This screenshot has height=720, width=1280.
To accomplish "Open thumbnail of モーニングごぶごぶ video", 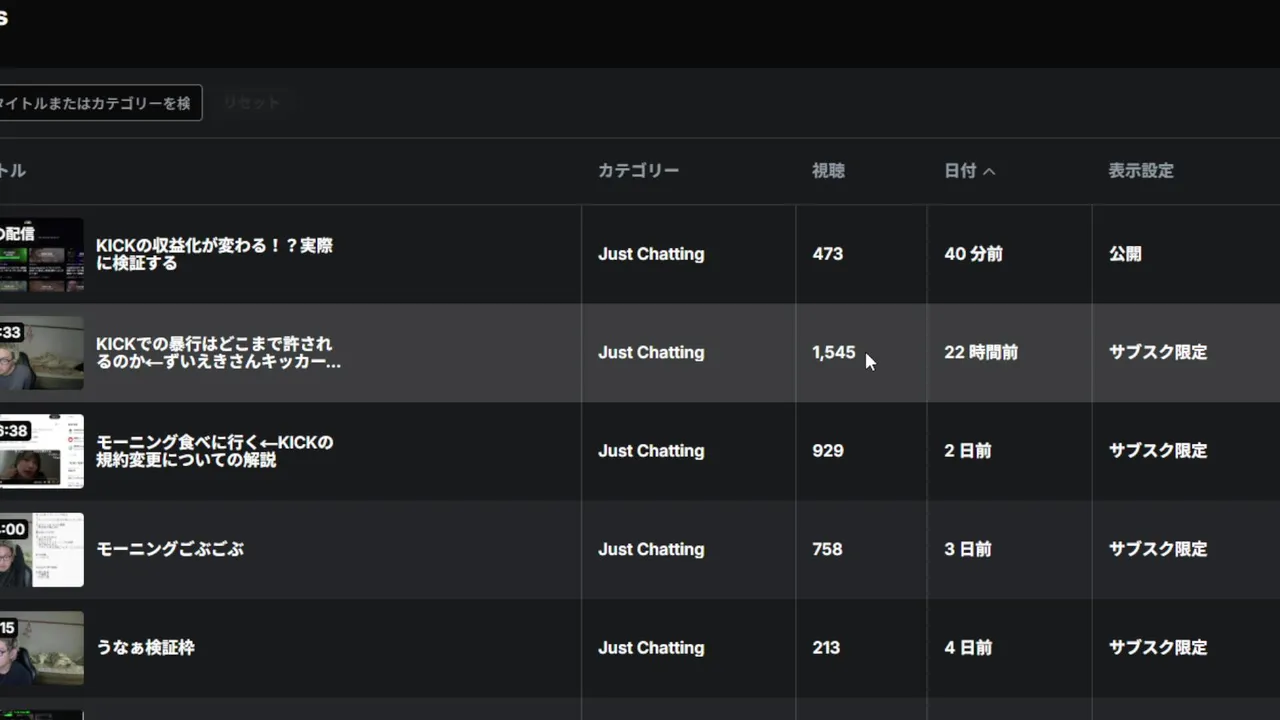I will [x=41, y=549].
